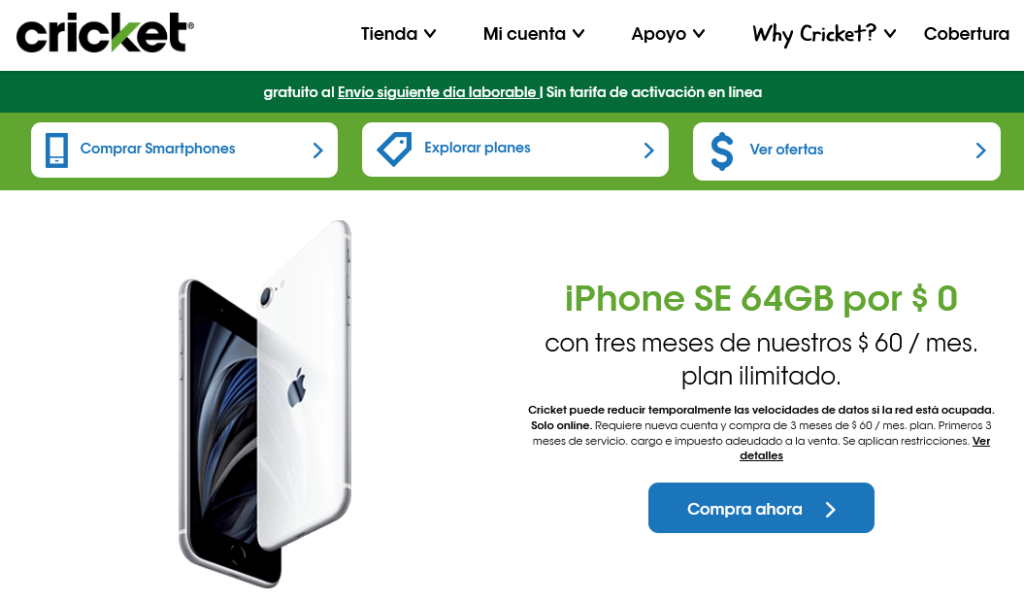Click the iPhone SE product image

tap(265, 404)
